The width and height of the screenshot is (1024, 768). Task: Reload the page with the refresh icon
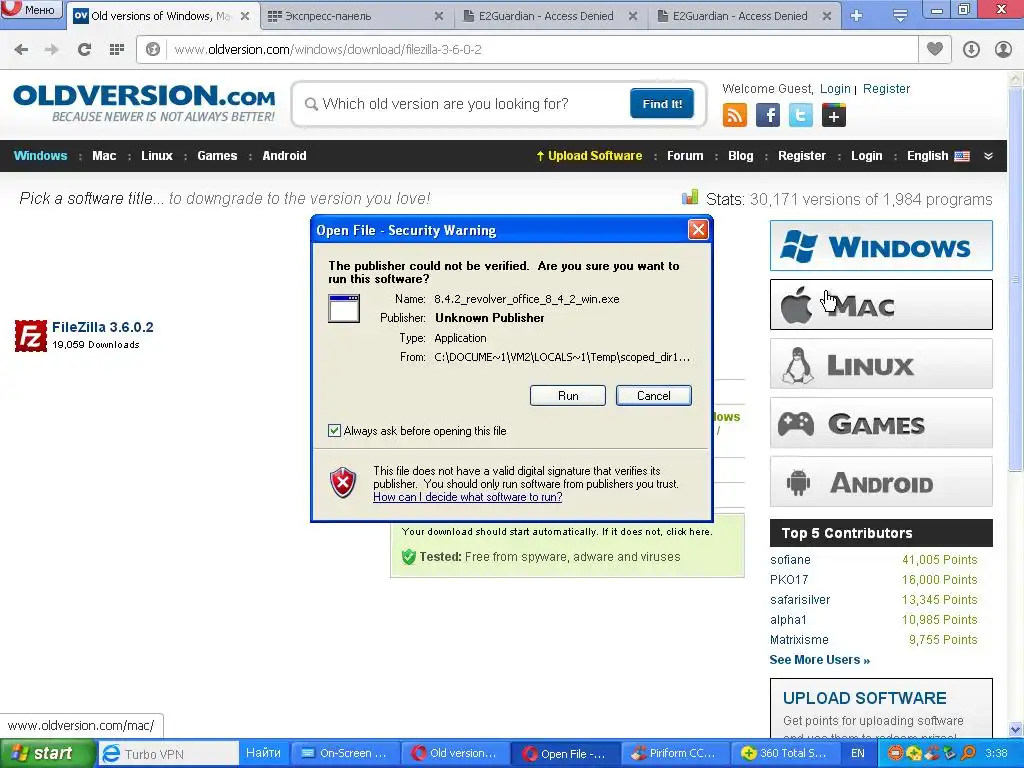84,49
